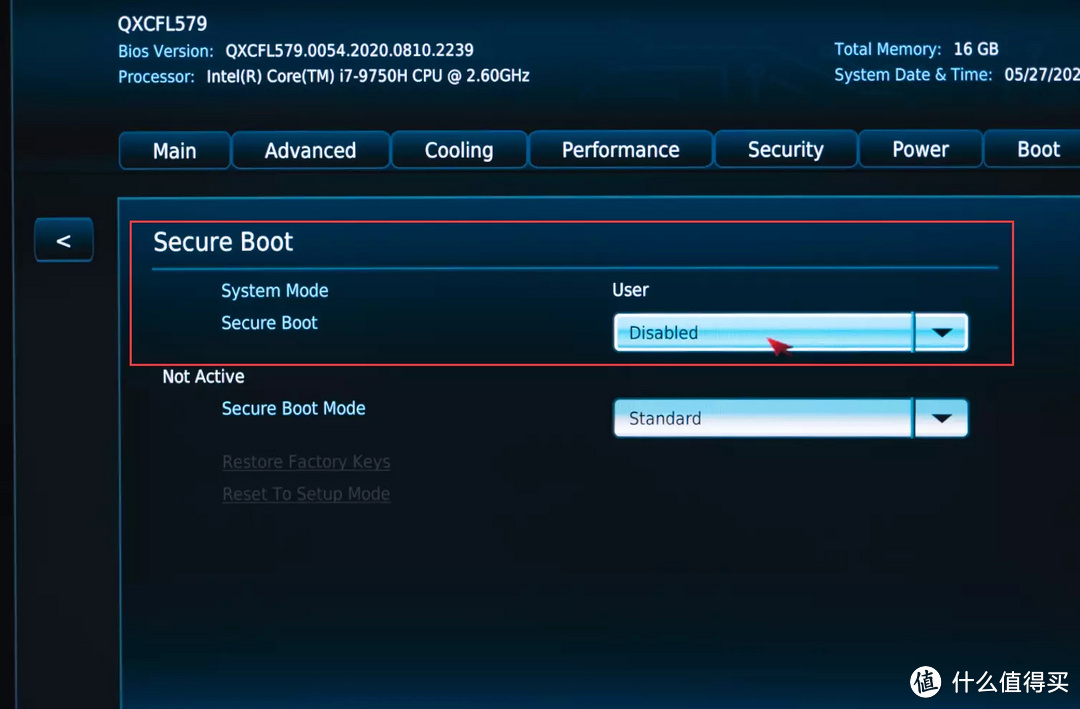Switch to the Main tab
This screenshot has width=1080, height=709.
coord(174,149)
